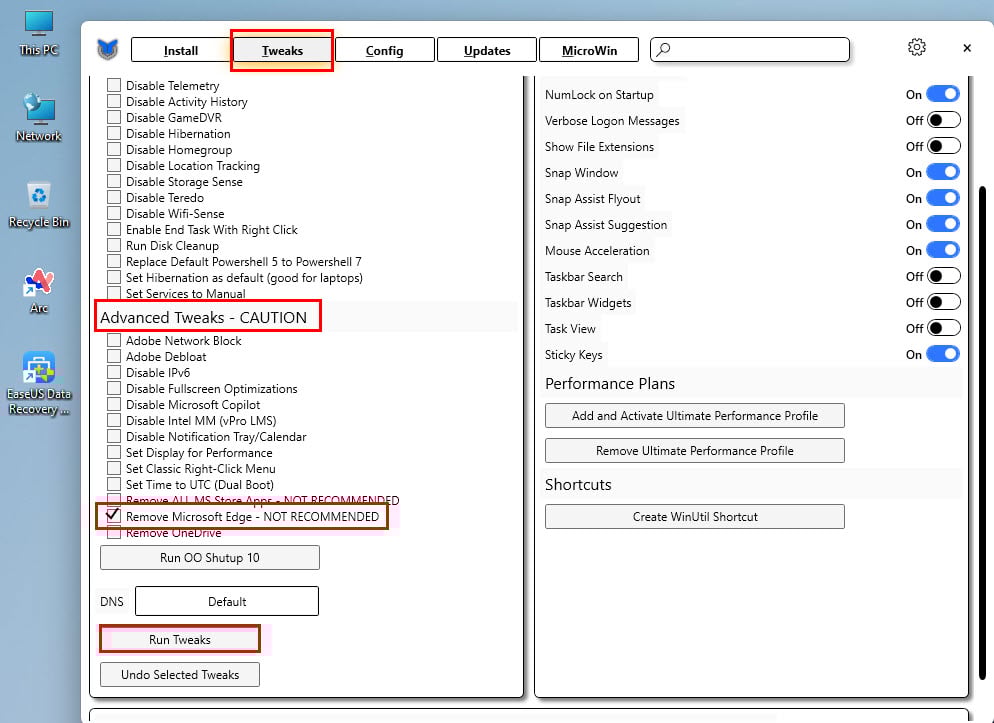Check Adobe Network Block
The width and height of the screenshot is (994, 723).
(114, 340)
